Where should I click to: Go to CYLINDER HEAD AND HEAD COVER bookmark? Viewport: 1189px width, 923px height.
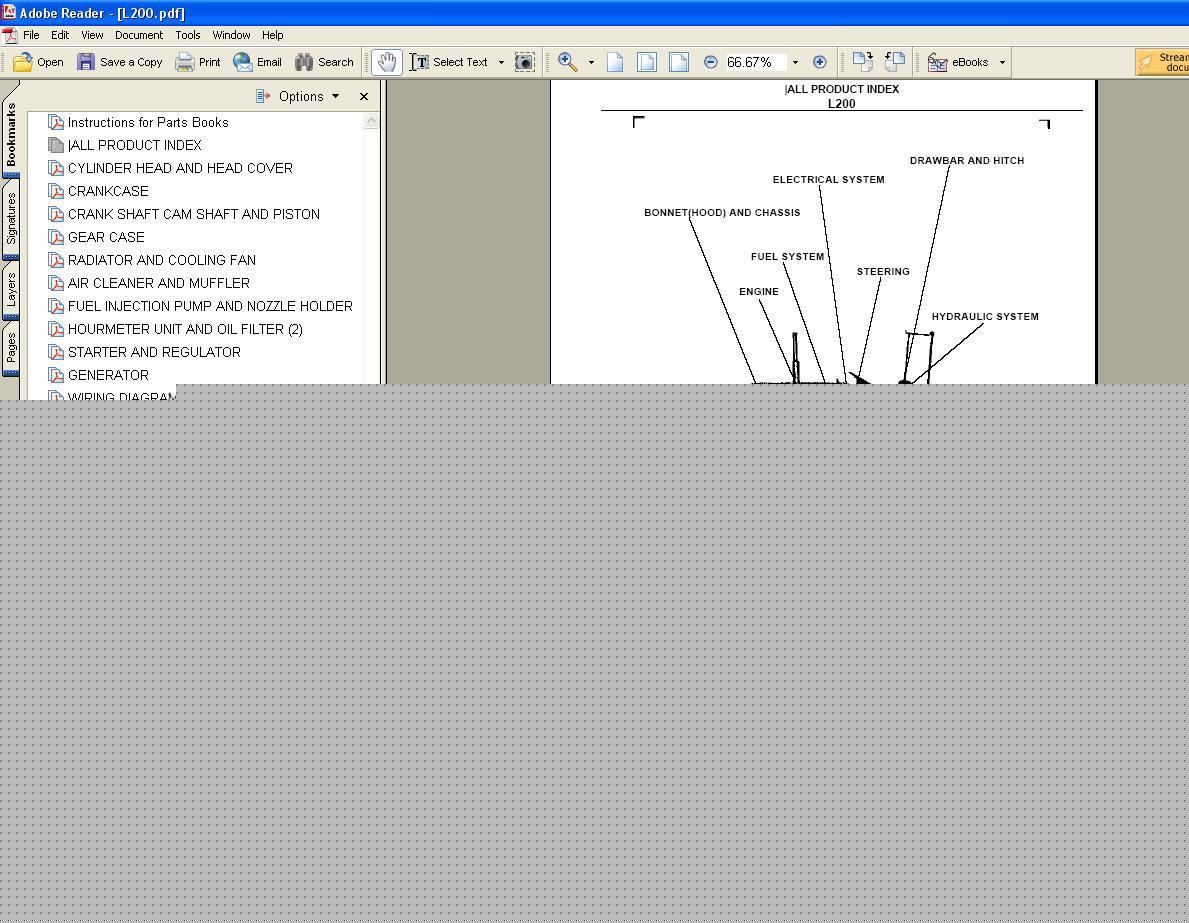click(180, 168)
